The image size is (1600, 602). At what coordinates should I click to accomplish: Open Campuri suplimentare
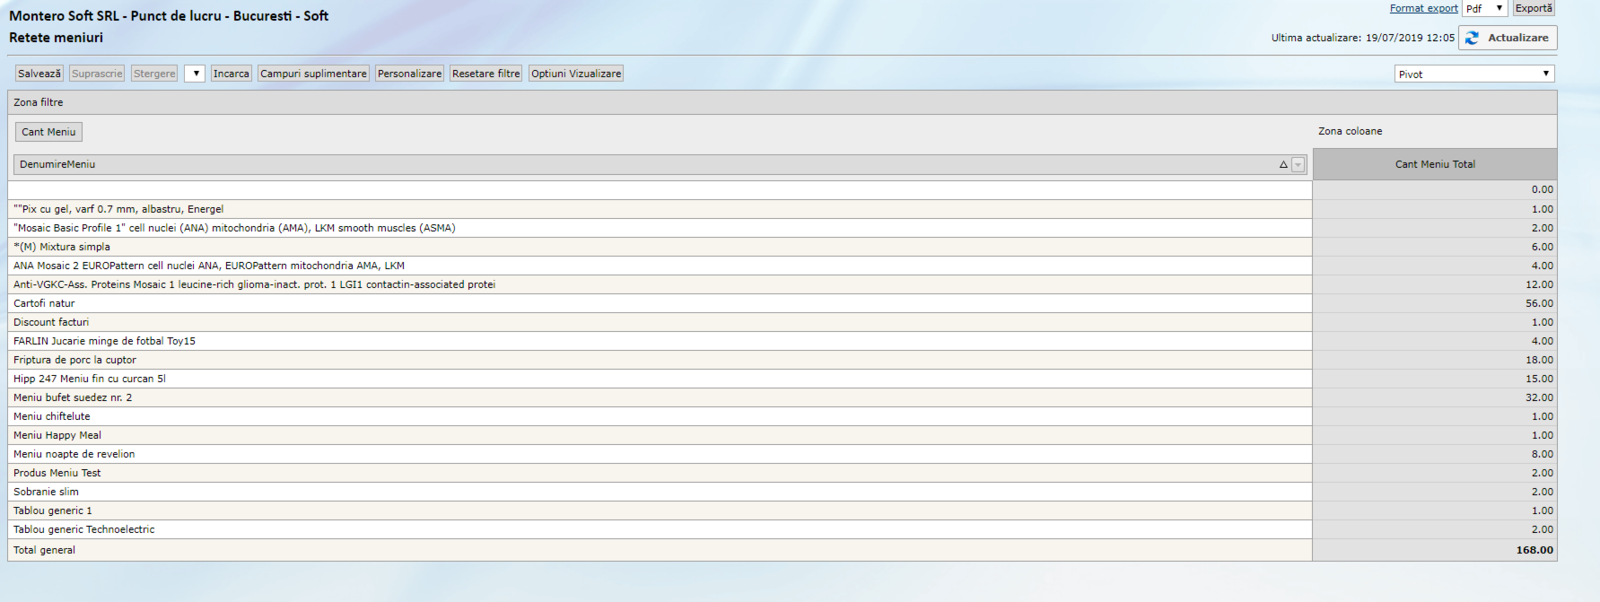click(x=313, y=74)
